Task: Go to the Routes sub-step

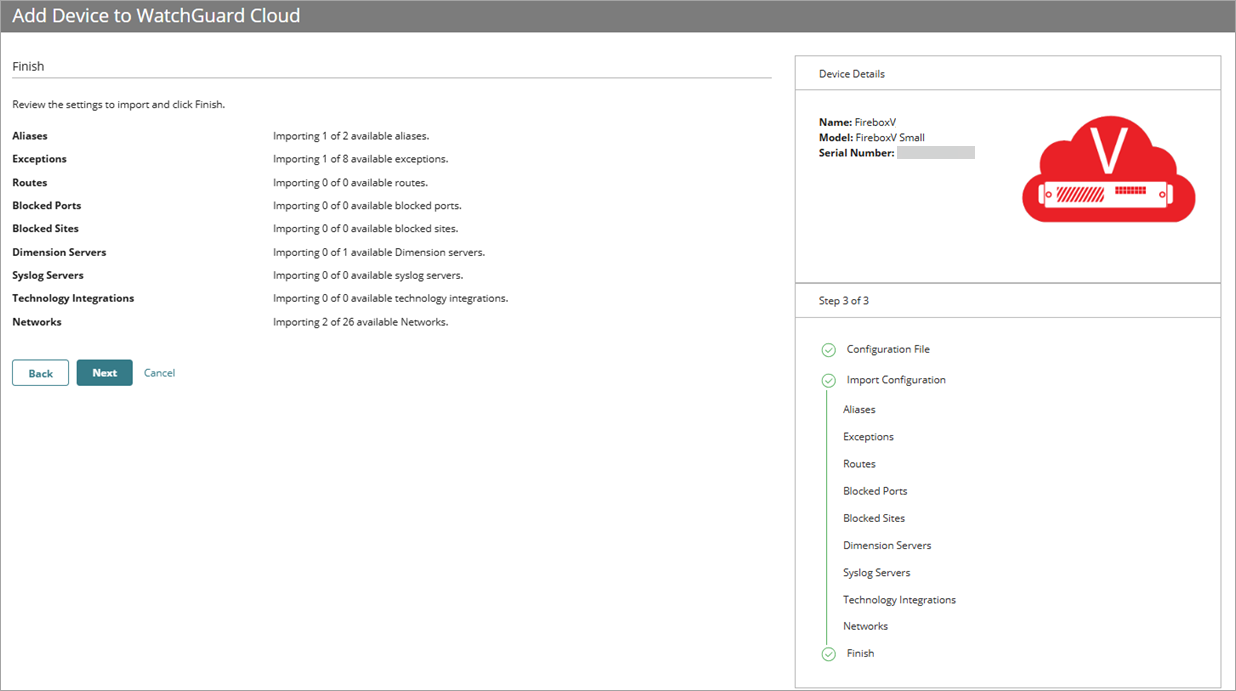Action: coord(859,464)
